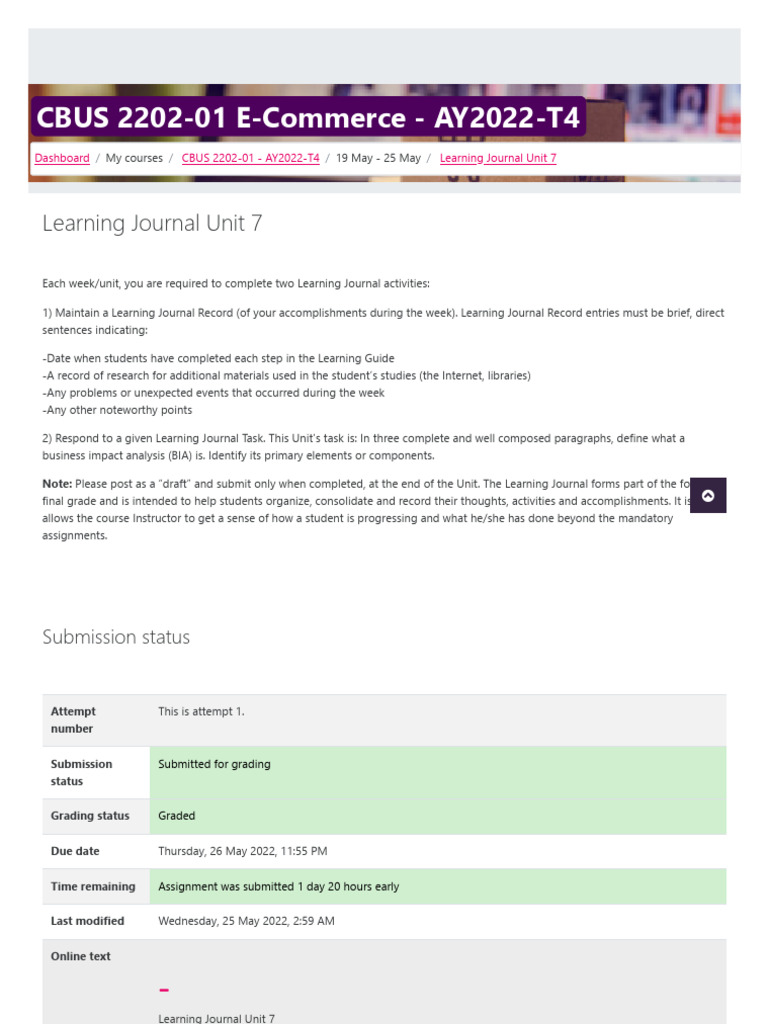
Task: Click the 'Graded' grading status cell
Action: click(177, 816)
